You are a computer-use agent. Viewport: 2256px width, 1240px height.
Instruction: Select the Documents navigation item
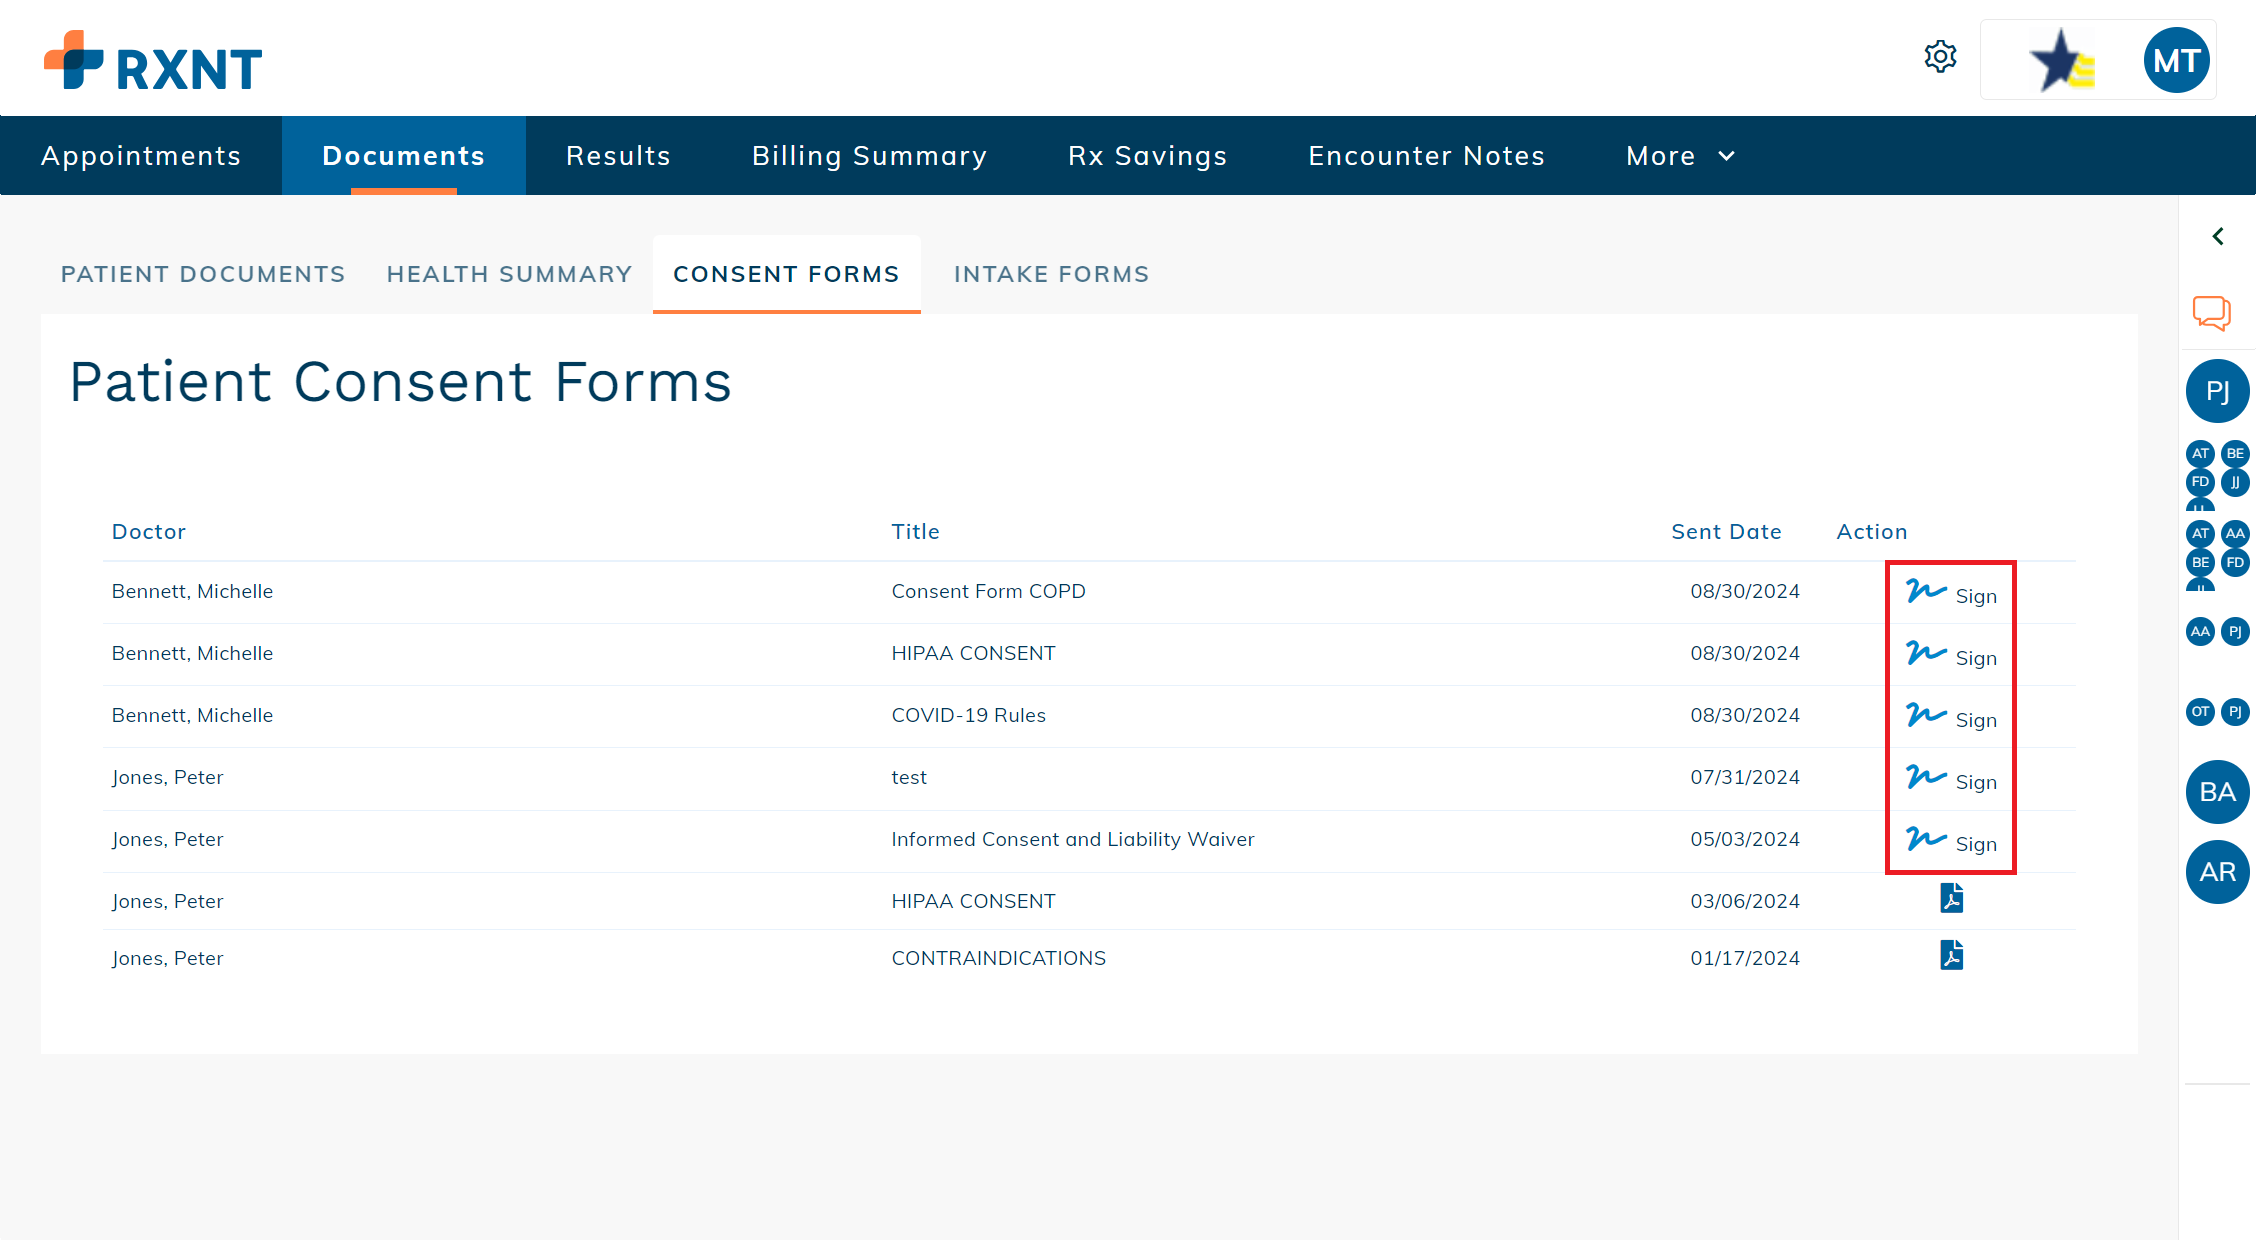[x=404, y=156]
